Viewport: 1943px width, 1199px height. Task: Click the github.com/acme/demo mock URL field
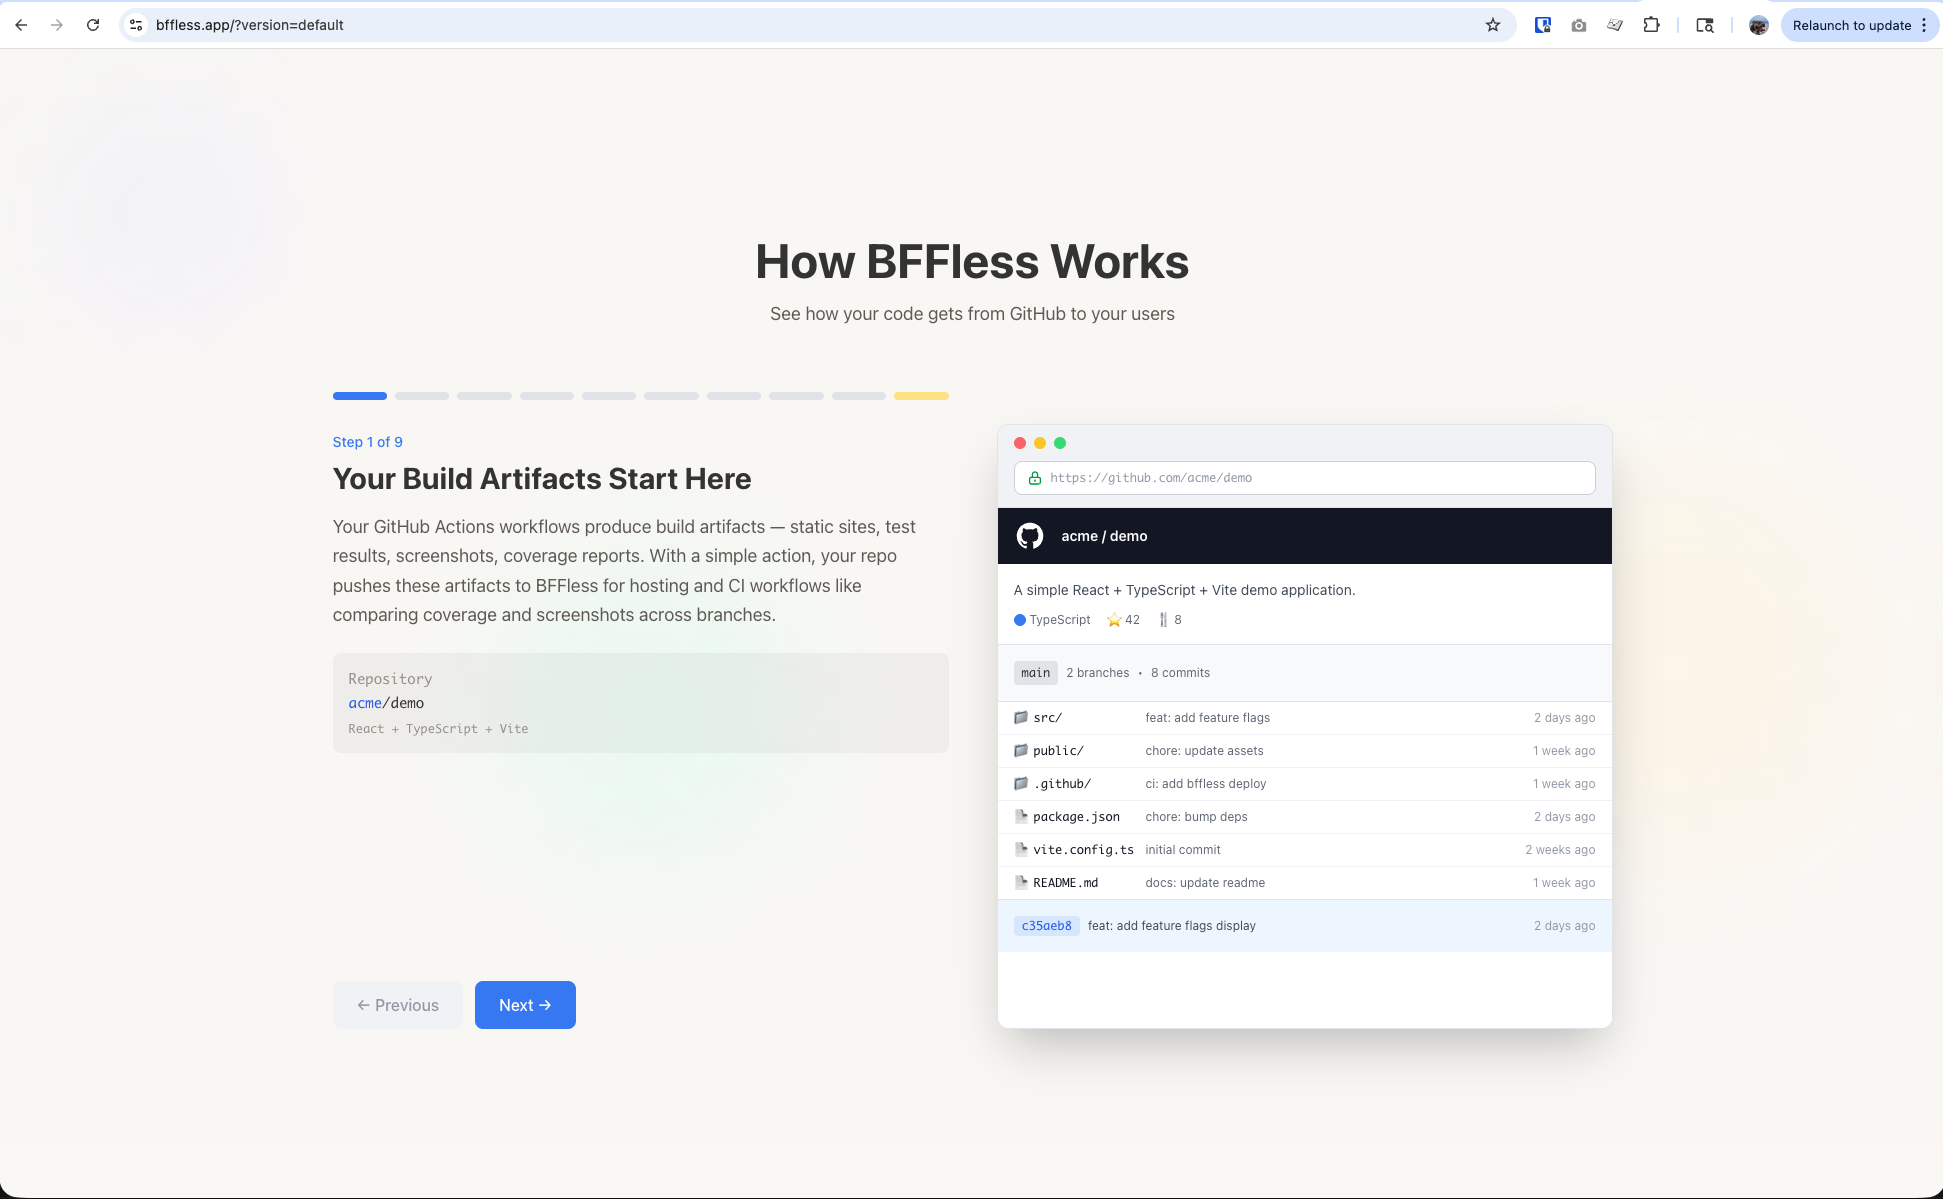click(x=1303, y=478)
